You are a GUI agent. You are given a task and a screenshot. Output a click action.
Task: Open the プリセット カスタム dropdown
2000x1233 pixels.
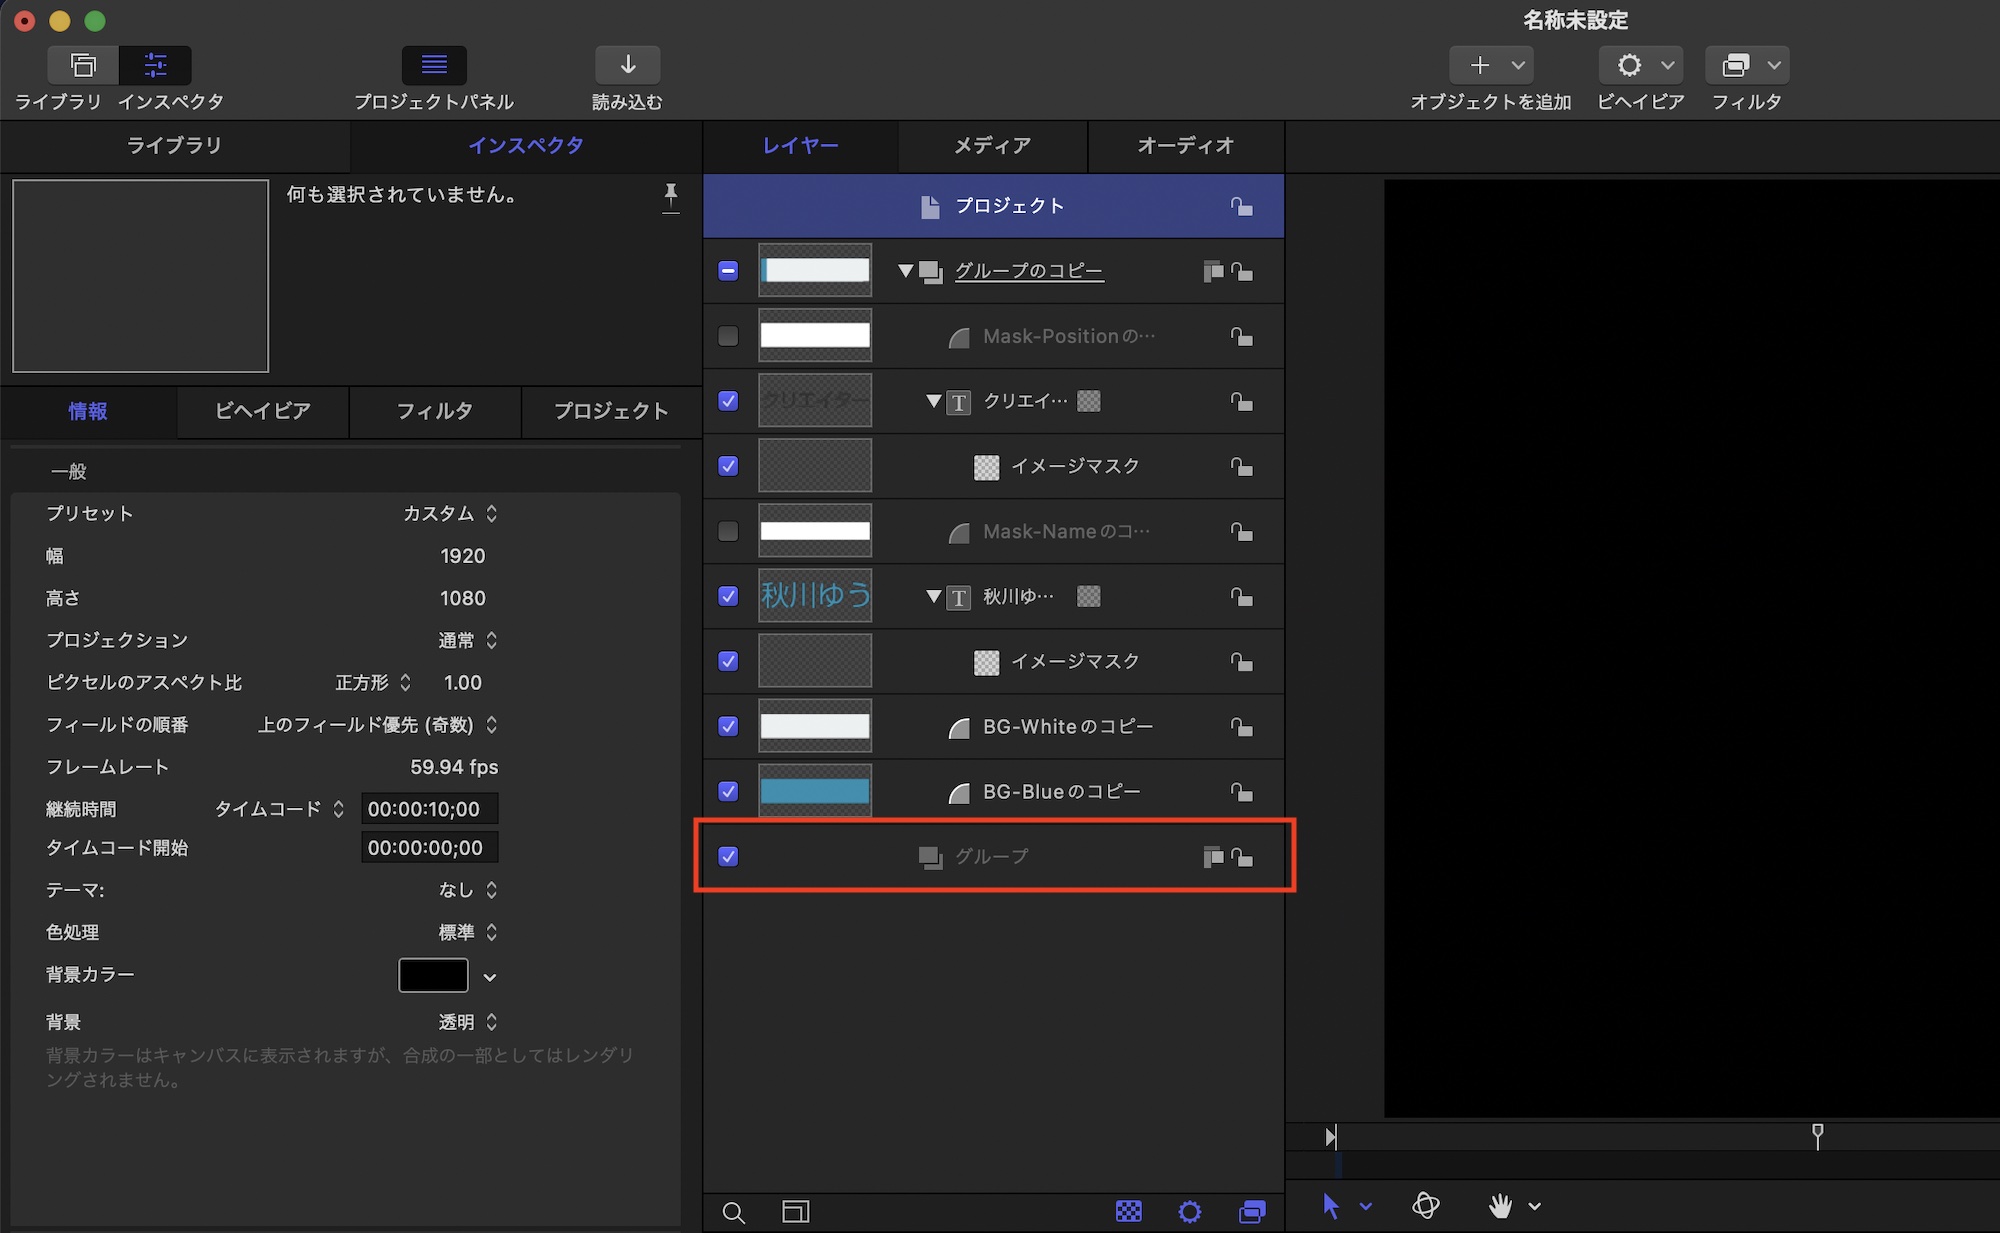pyautogui.click(x=450, y=513)
